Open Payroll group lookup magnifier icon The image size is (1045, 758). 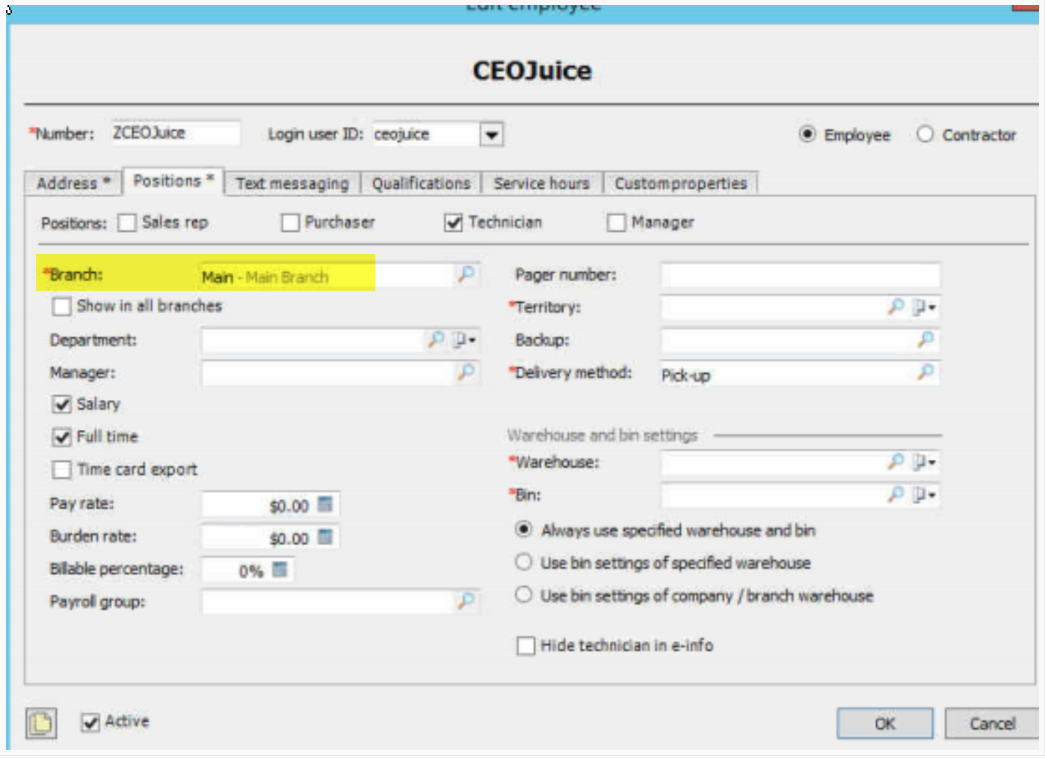(x=466, y=601)
